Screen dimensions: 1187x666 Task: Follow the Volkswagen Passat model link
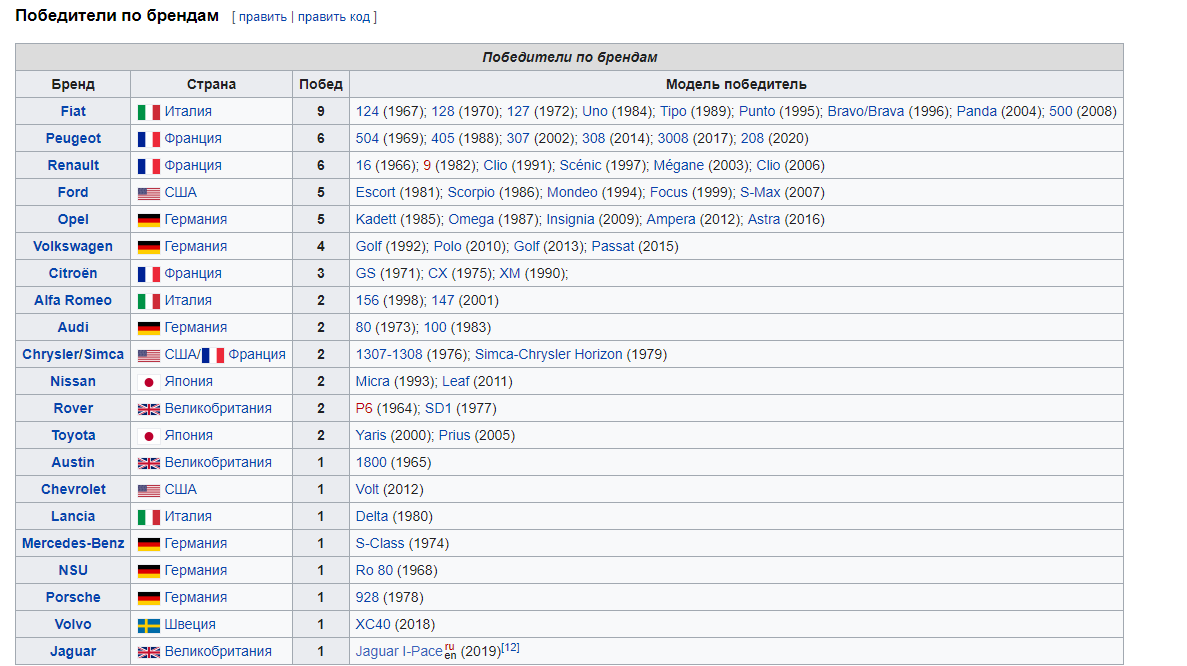pyautogui.click(x=612, y=246)
